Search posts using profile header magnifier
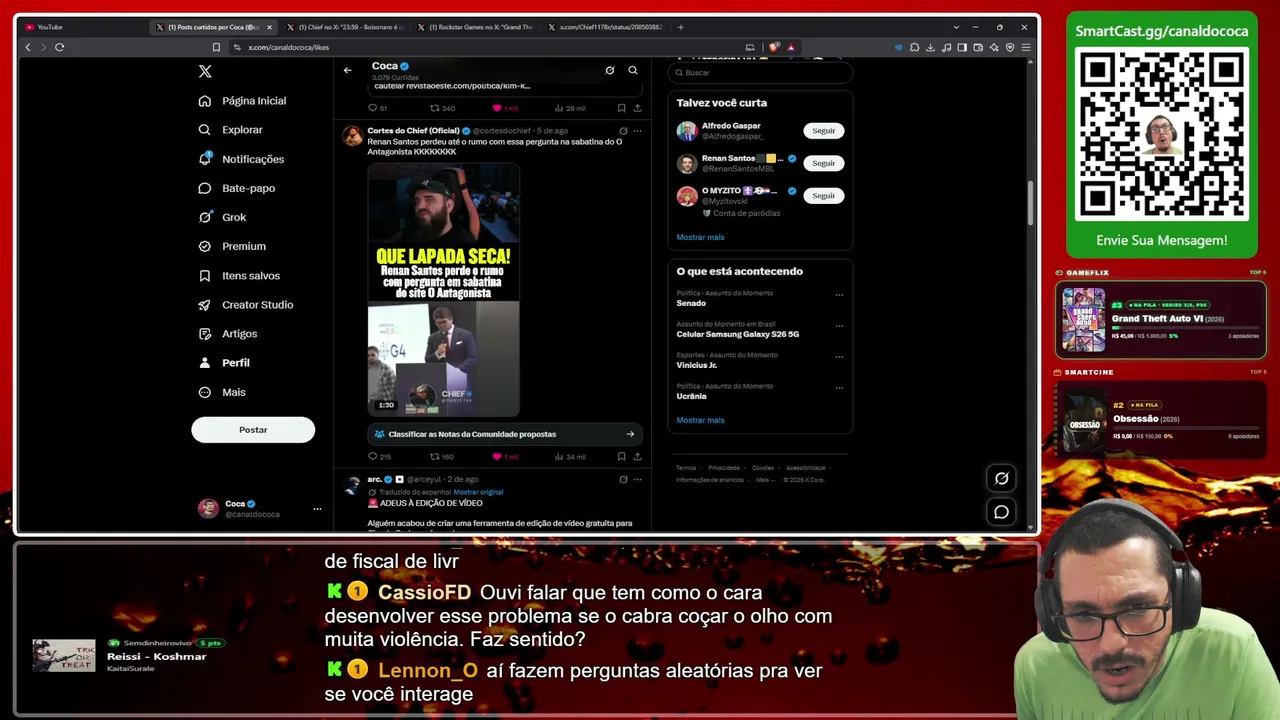The width and height of the screenshot is (1280, 720). (633, 70)
